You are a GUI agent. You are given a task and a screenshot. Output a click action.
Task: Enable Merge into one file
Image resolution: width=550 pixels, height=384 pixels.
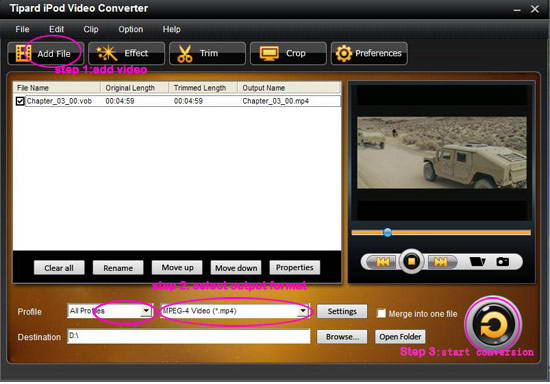point(381,313)
